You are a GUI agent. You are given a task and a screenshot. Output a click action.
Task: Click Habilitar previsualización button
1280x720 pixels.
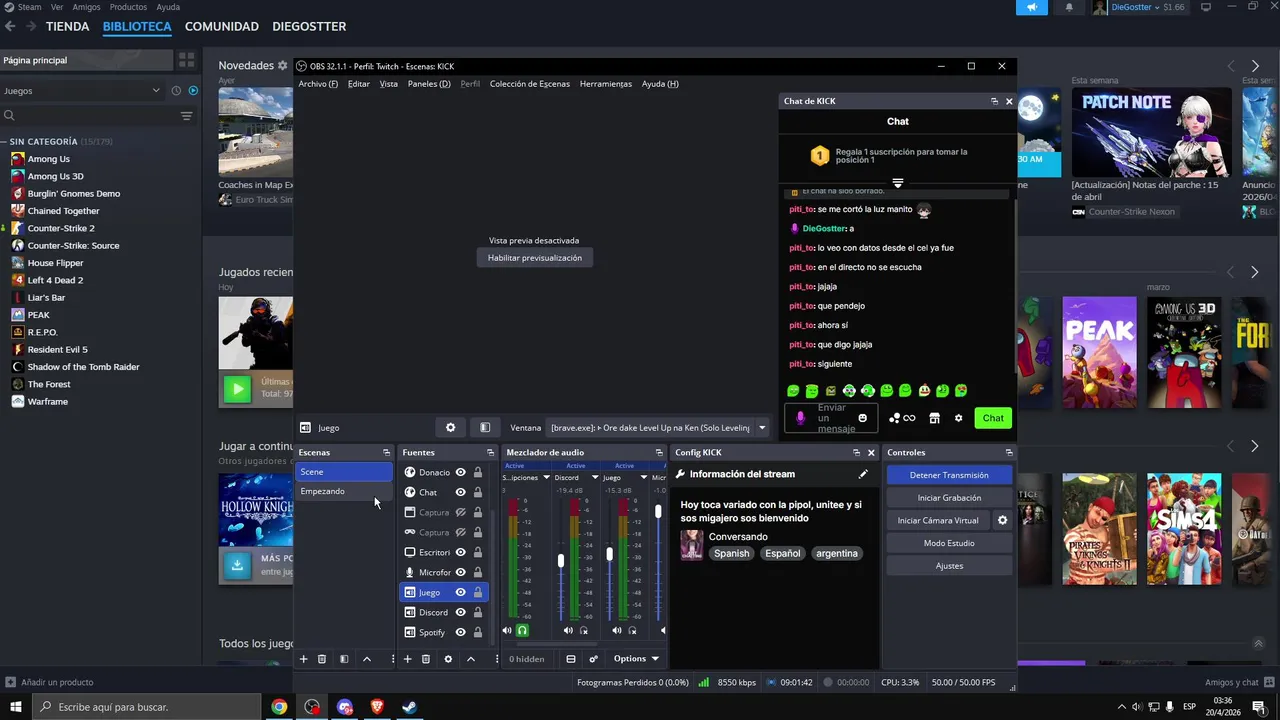535,258
